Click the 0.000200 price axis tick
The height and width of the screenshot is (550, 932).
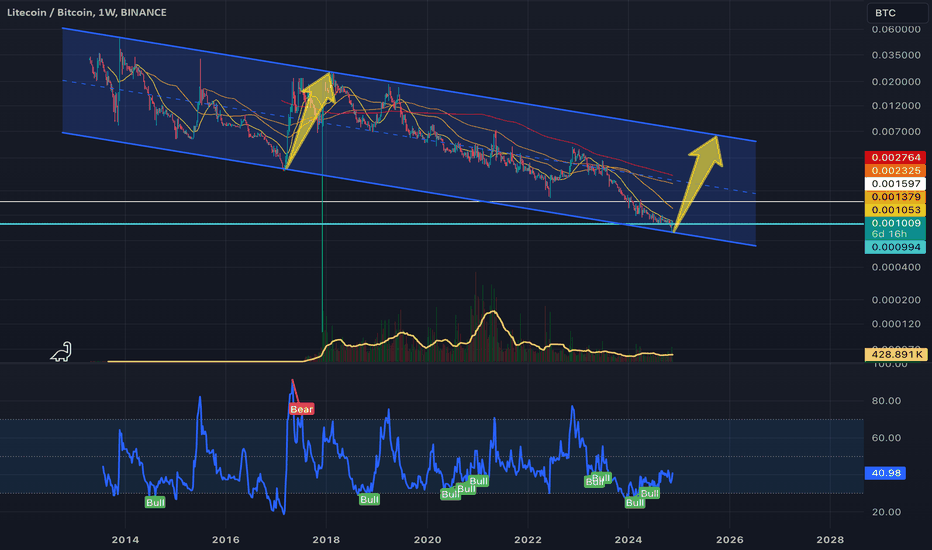tap(896, 300)
